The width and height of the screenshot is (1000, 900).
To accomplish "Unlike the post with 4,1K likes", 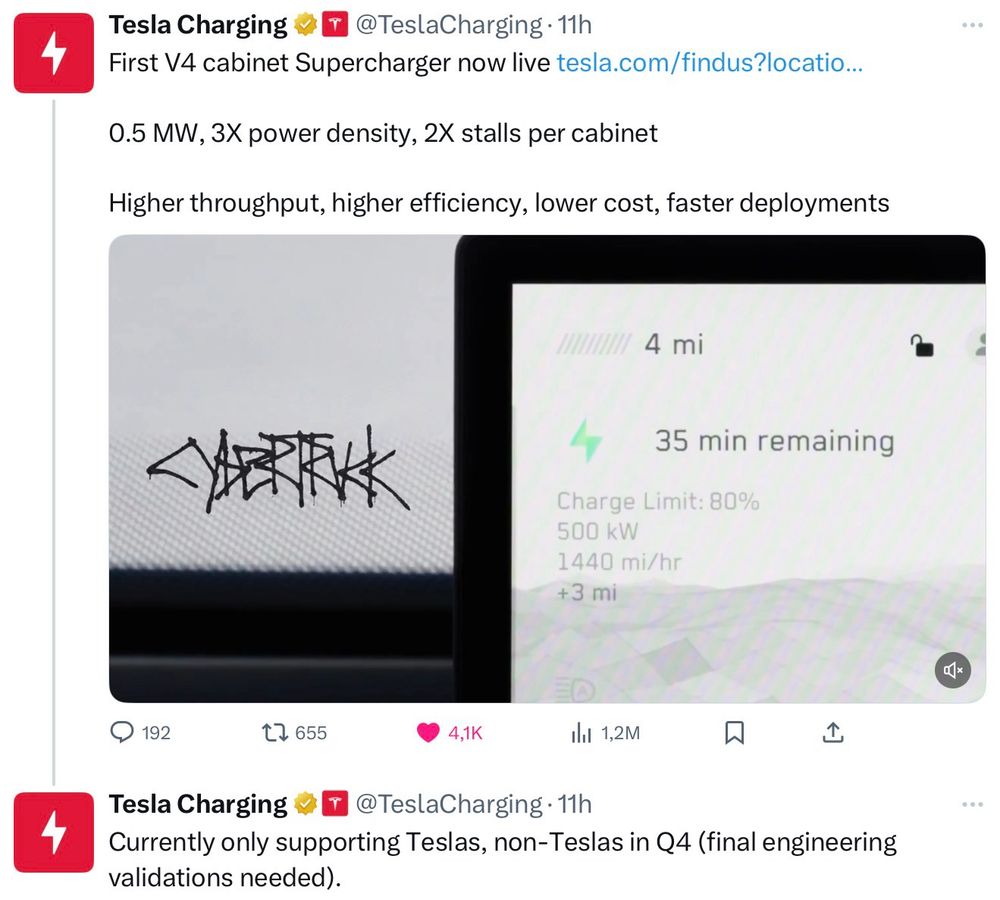I will pyautogui.click(x=428, y=732).
